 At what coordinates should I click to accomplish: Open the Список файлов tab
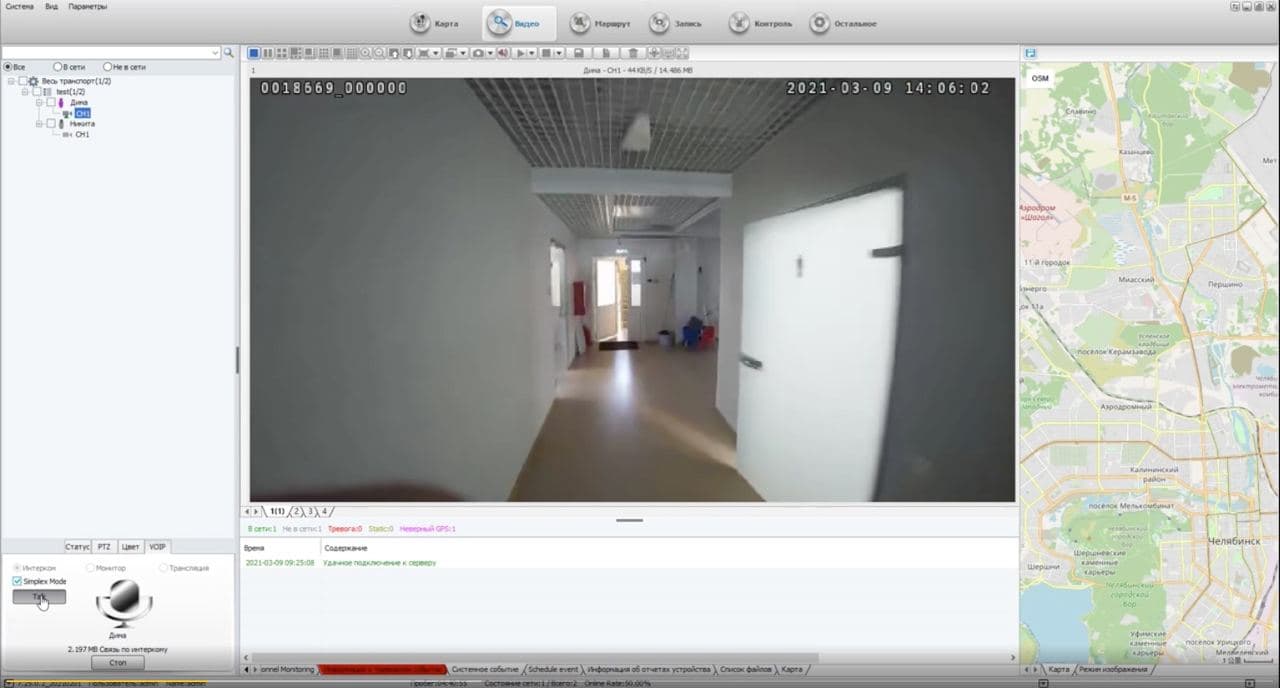pyautogui.click(x=746, y=669)
